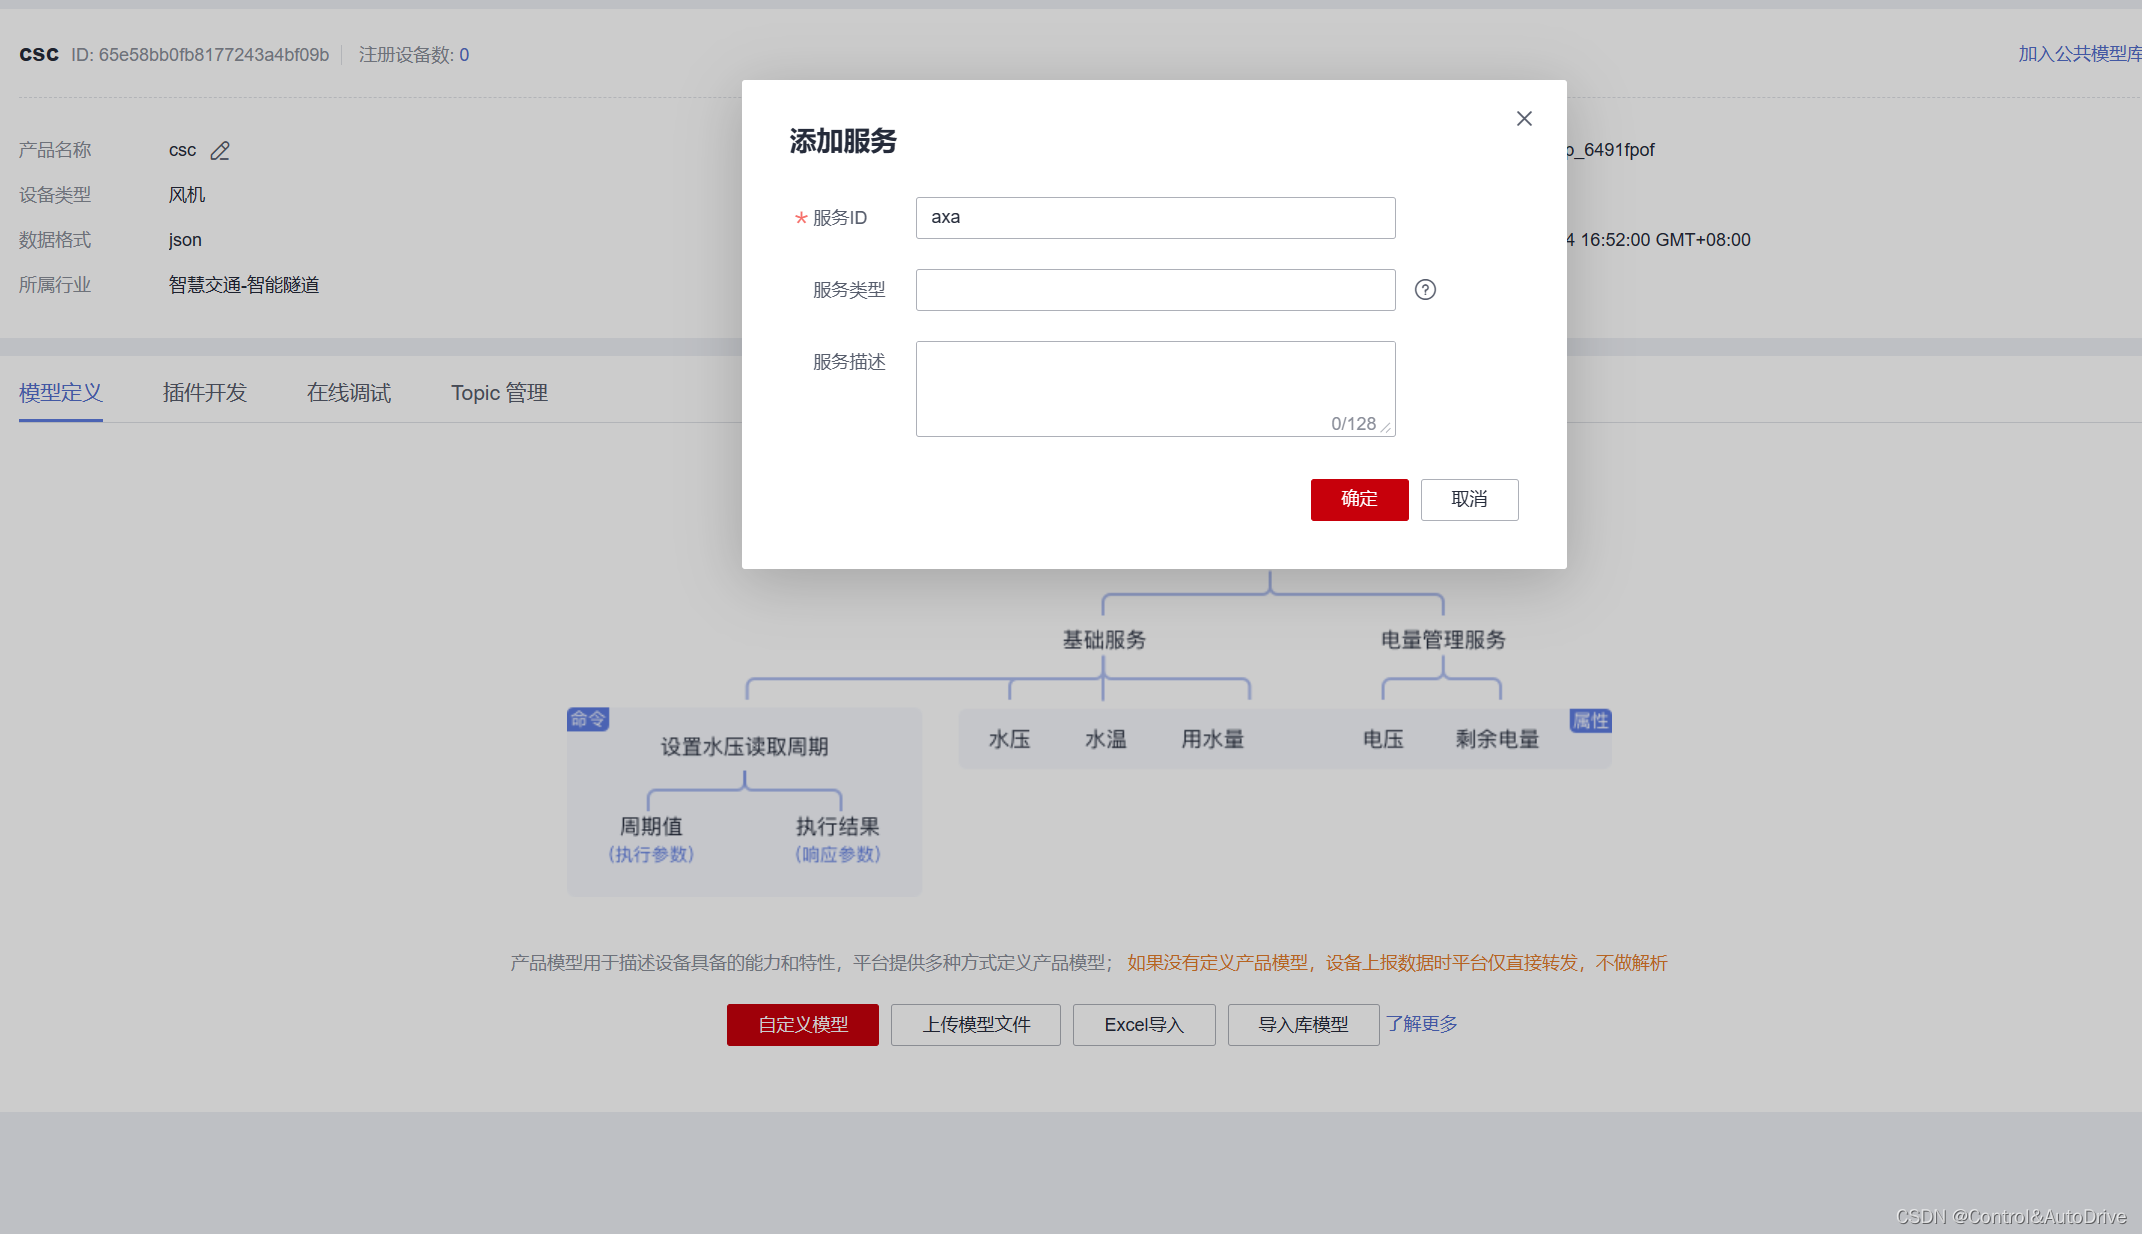The image size is (2142, 1234).
Task: Close the 添加服务 dialog with X
Action: point(1524,119)
